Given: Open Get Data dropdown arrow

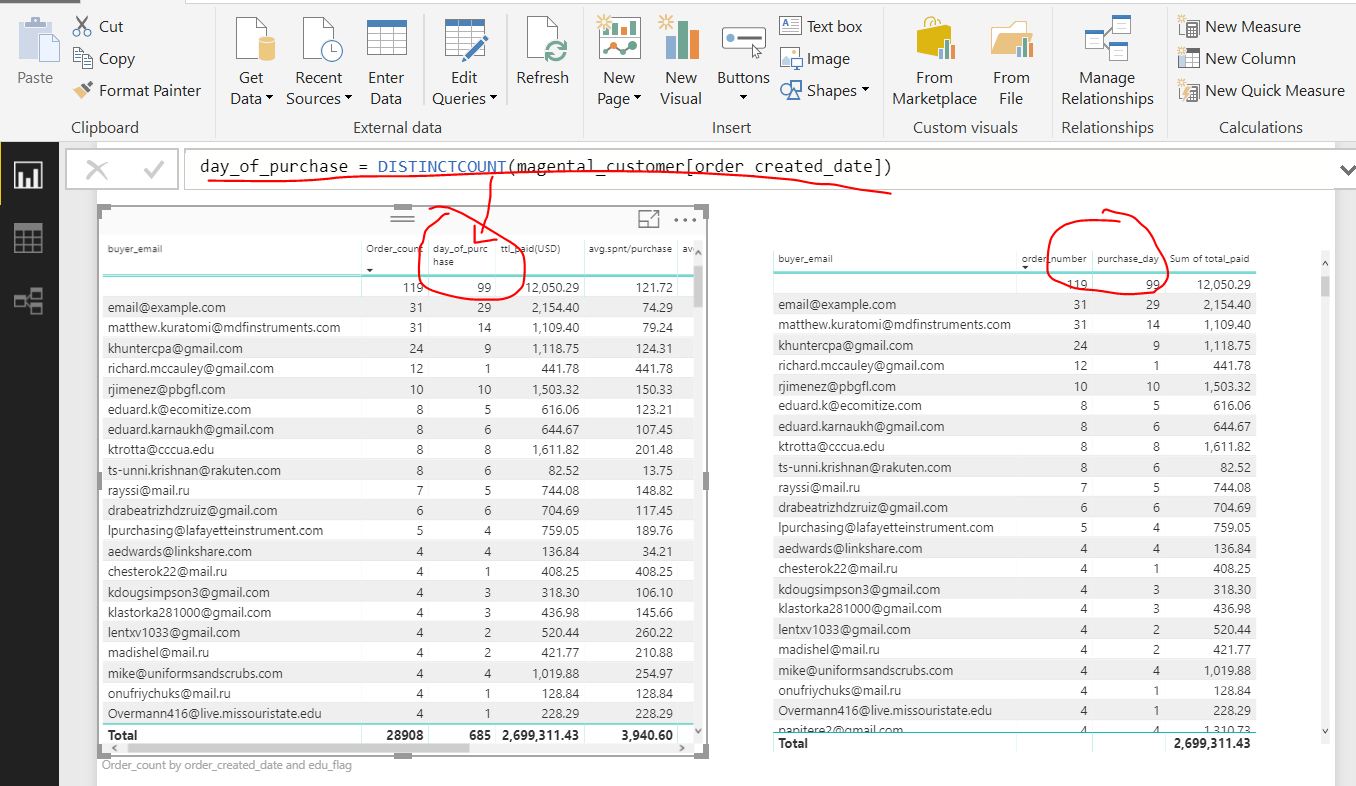Looking at the screenshot, I should 269,99.
